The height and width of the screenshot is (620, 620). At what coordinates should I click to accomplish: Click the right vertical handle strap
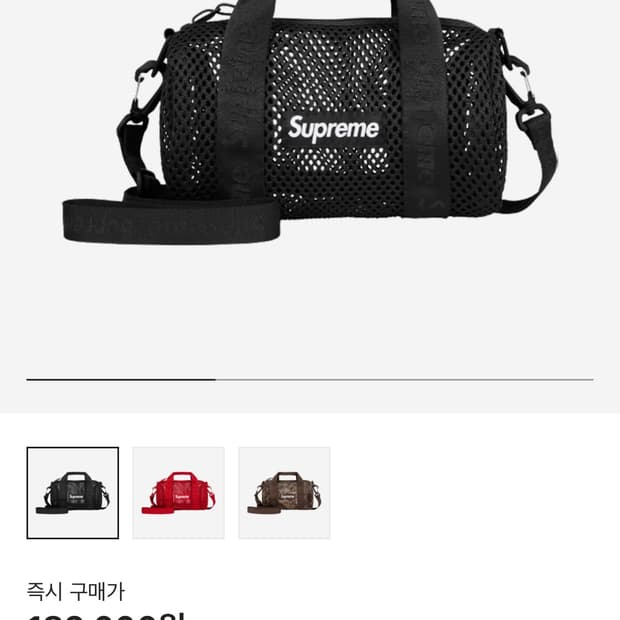(x=422, y=107)
